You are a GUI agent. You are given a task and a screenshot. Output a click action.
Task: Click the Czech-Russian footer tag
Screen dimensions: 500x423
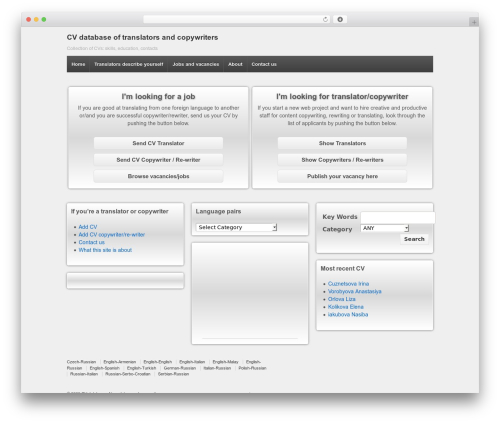(x=81, y=362)
